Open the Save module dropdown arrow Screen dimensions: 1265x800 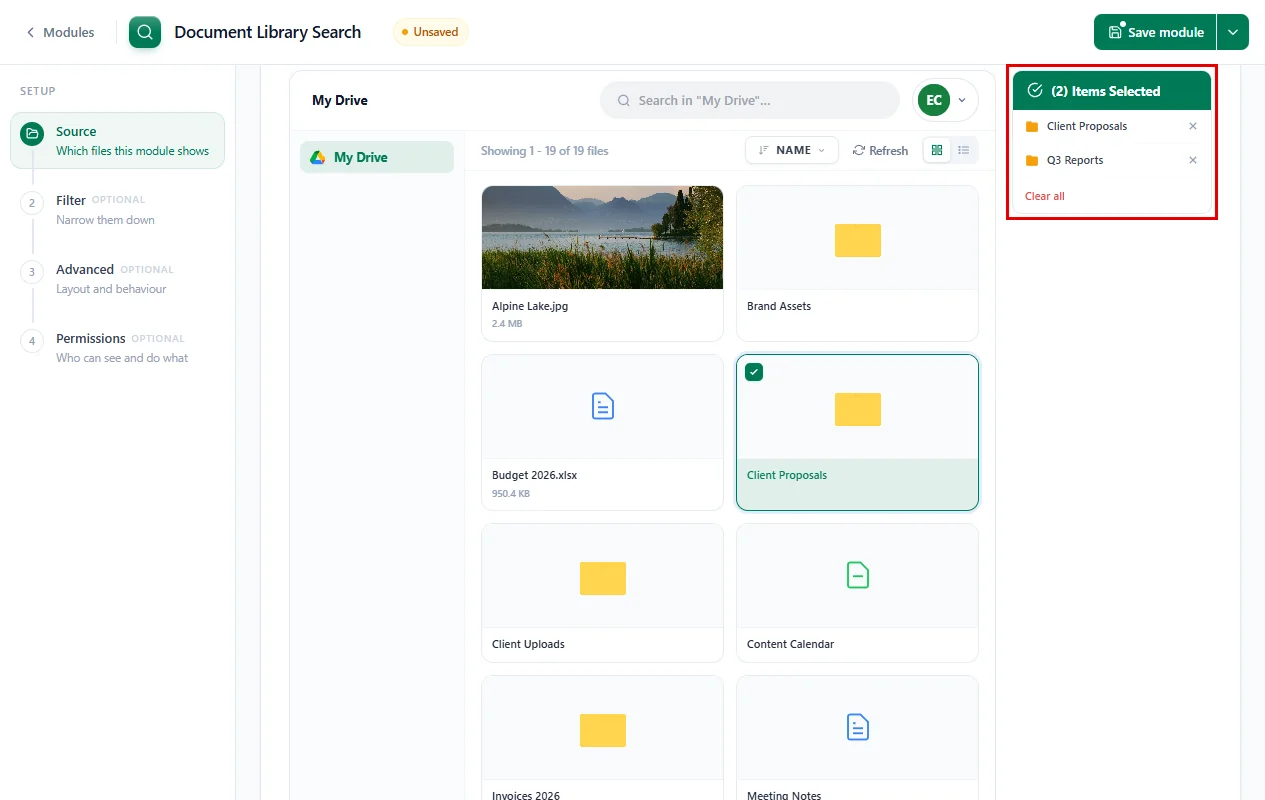[1233, 32]
